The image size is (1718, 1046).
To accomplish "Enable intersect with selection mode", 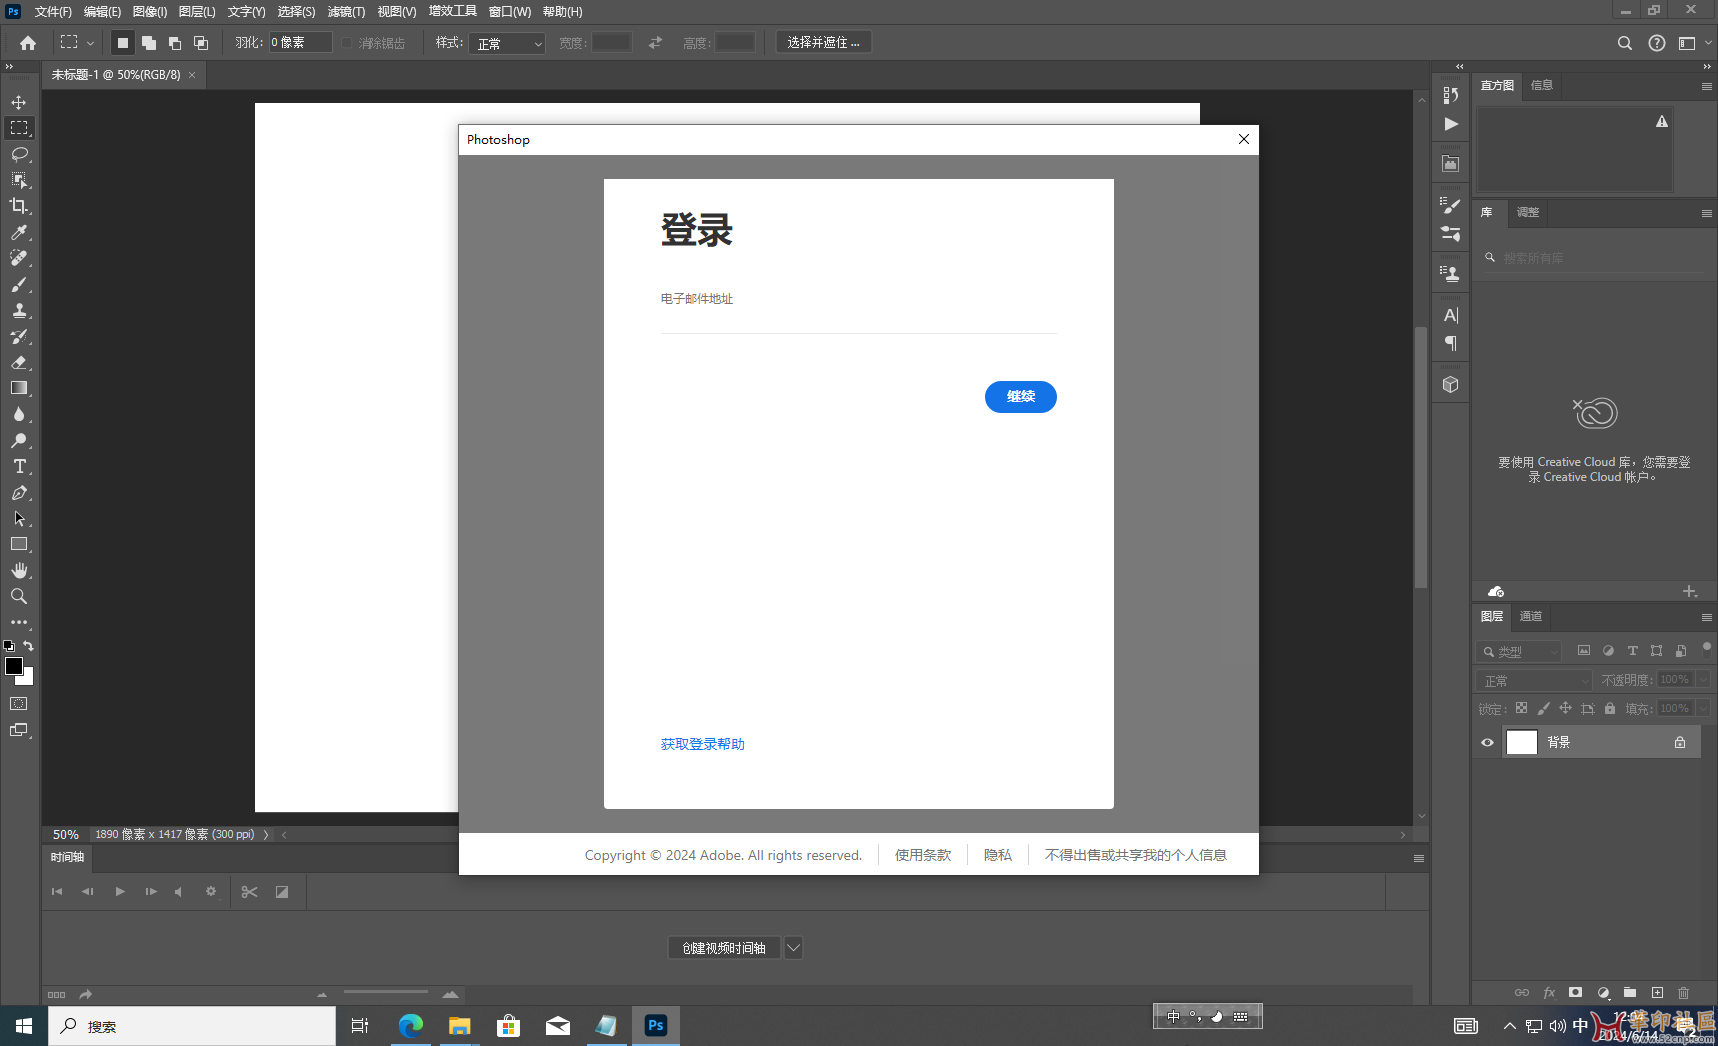I will [200, 43].
